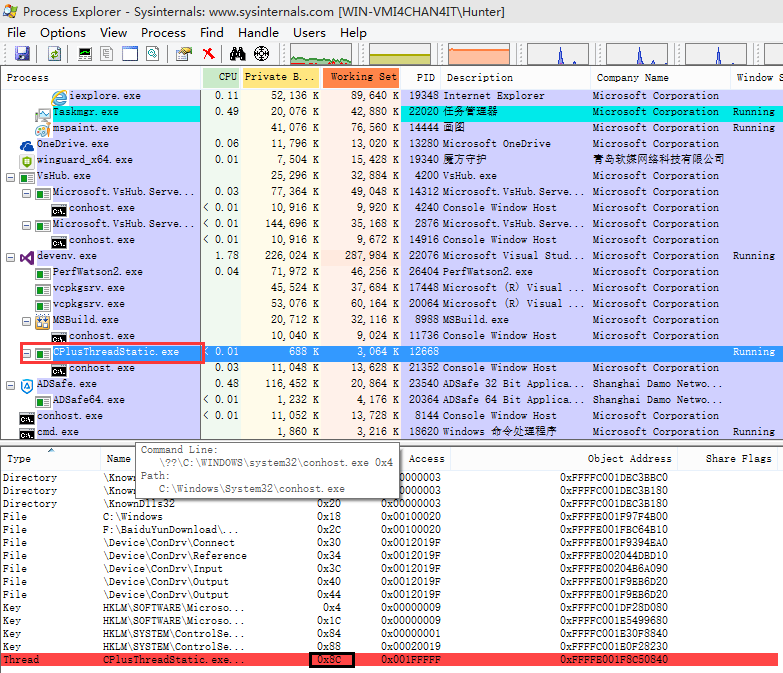The image size is (783, 673).
Task: Collapse the devenv.exe process tree
Action: click(10, 258)
